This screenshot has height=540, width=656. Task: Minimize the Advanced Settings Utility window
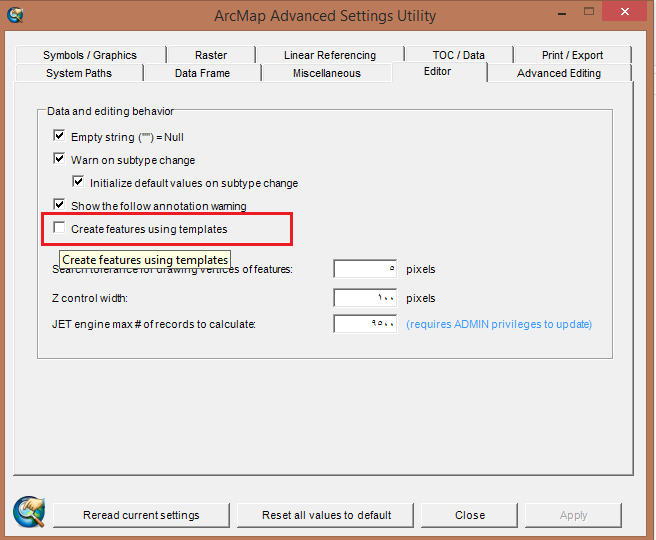pyautogui.click(x=562, y=13)
